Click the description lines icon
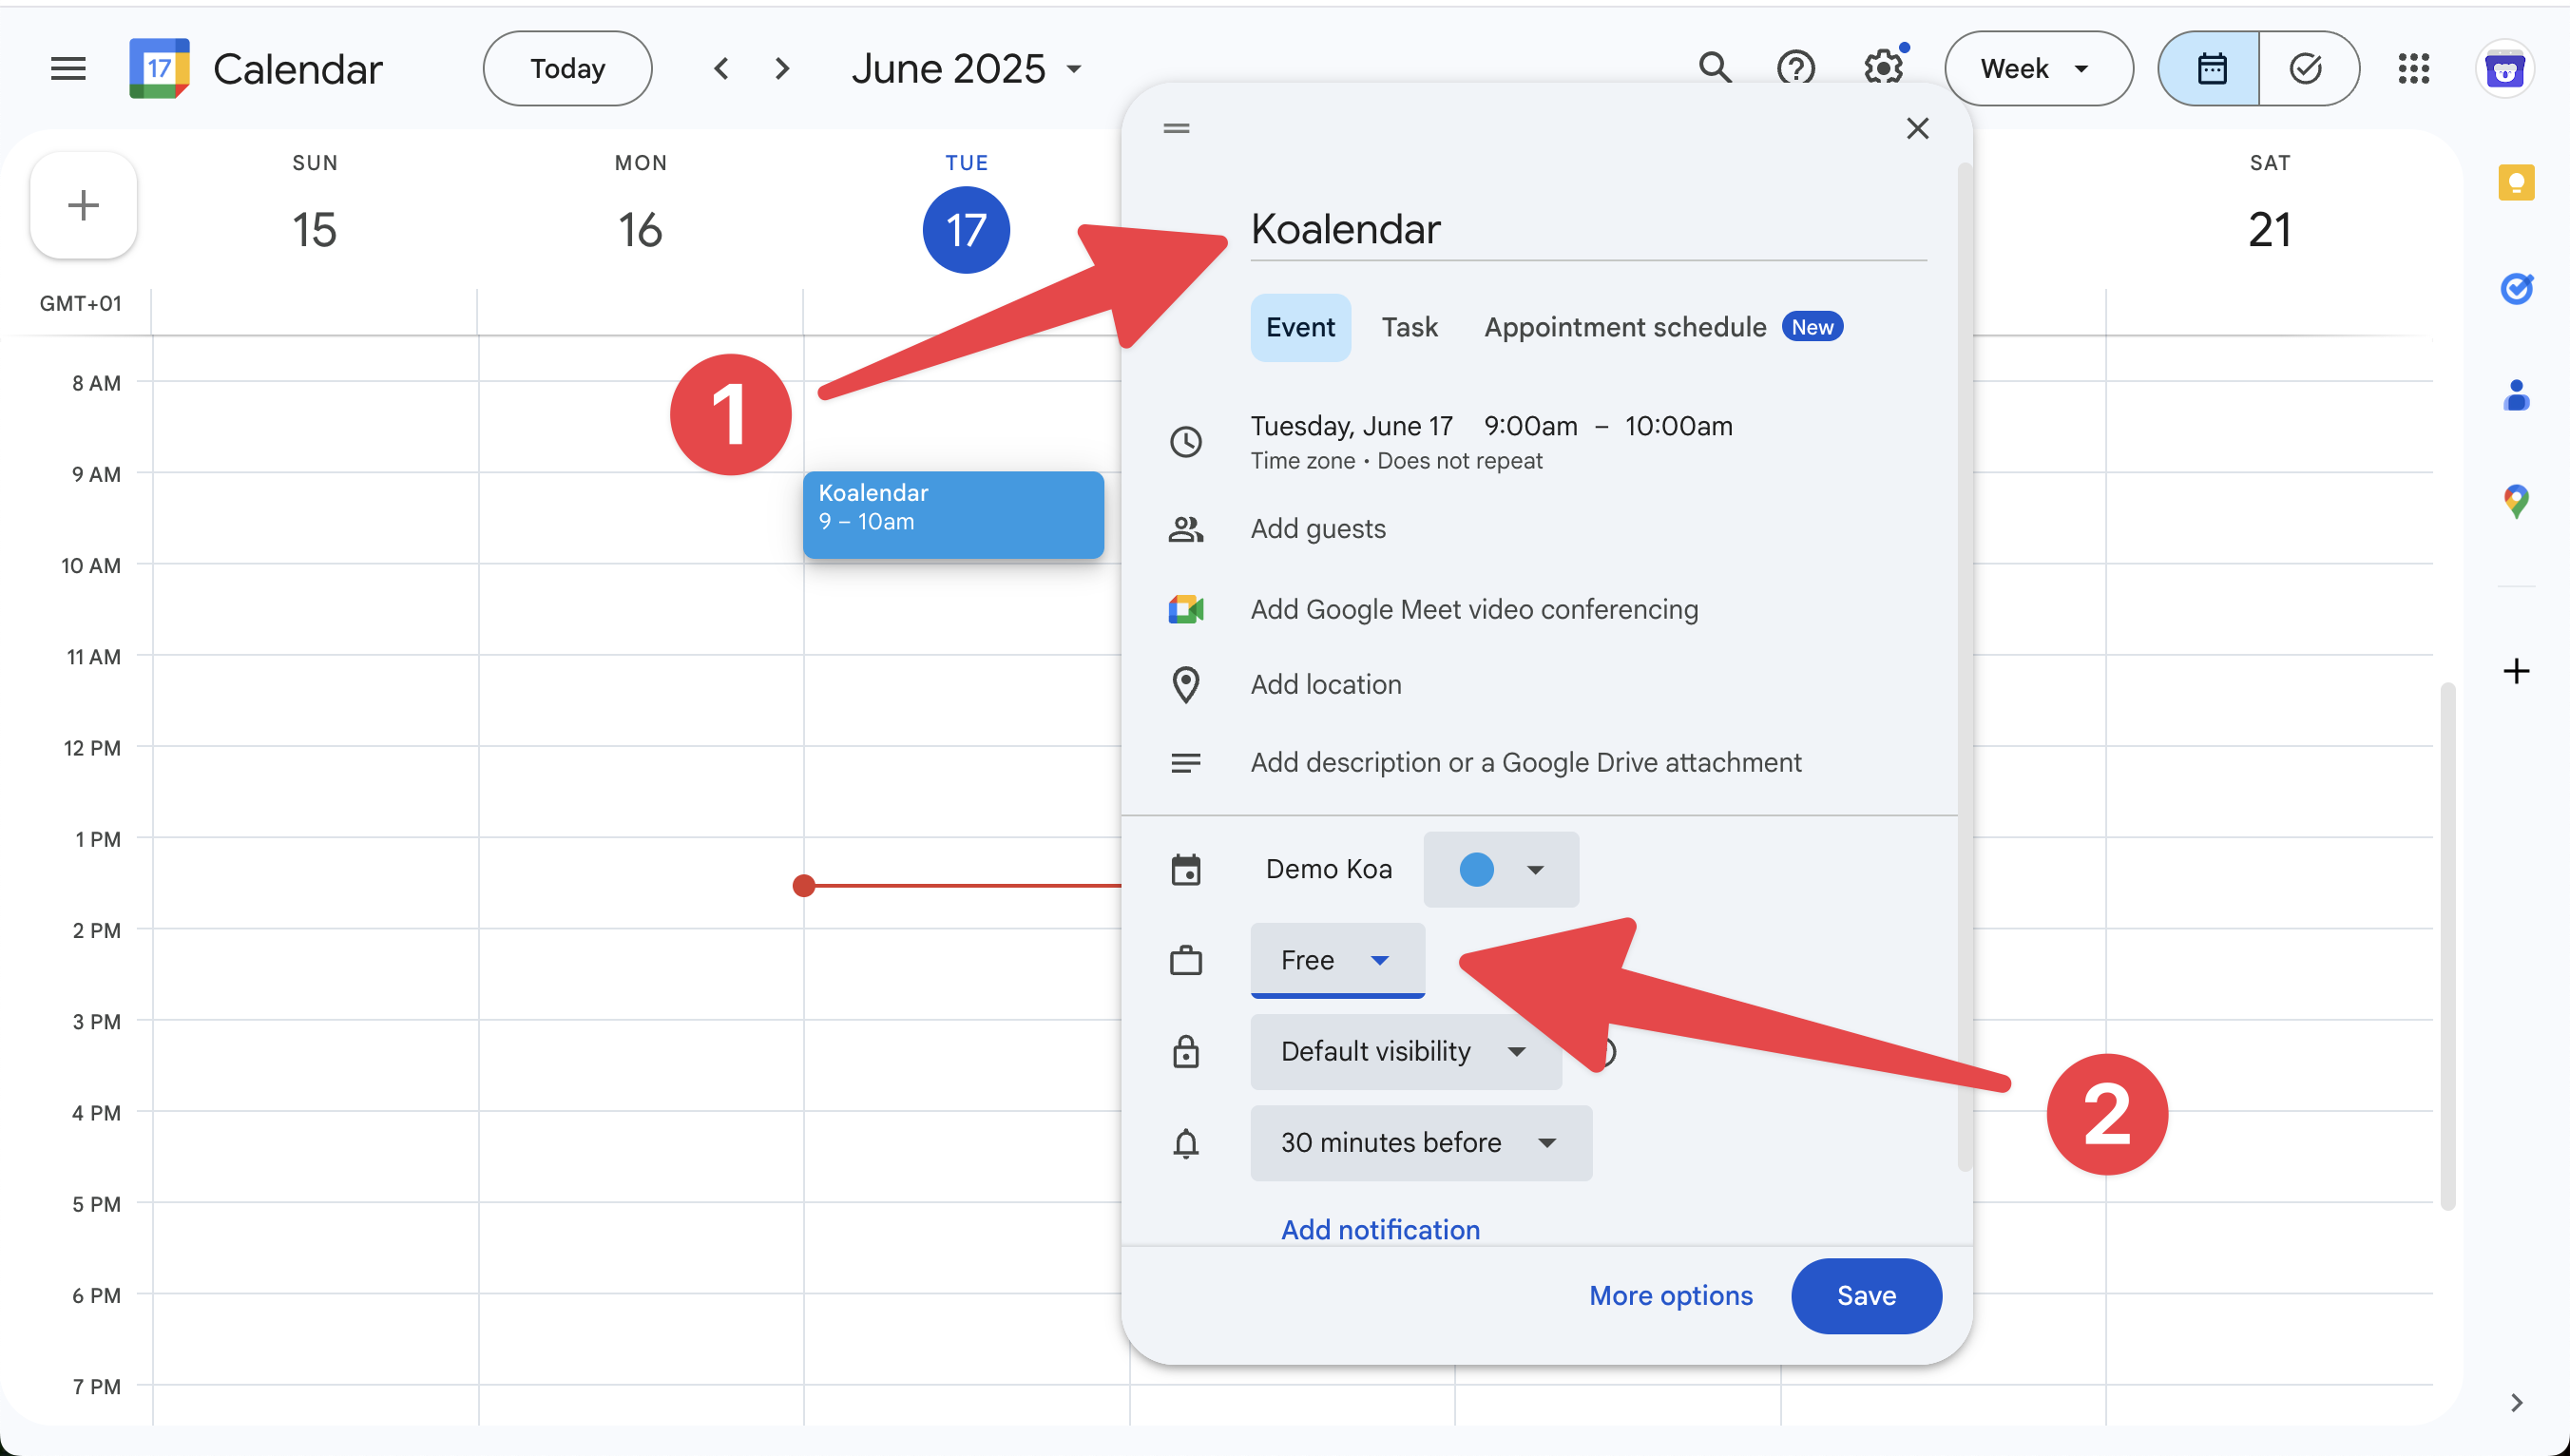This screenshot has height=1456, width=2570. [1186, 763]
